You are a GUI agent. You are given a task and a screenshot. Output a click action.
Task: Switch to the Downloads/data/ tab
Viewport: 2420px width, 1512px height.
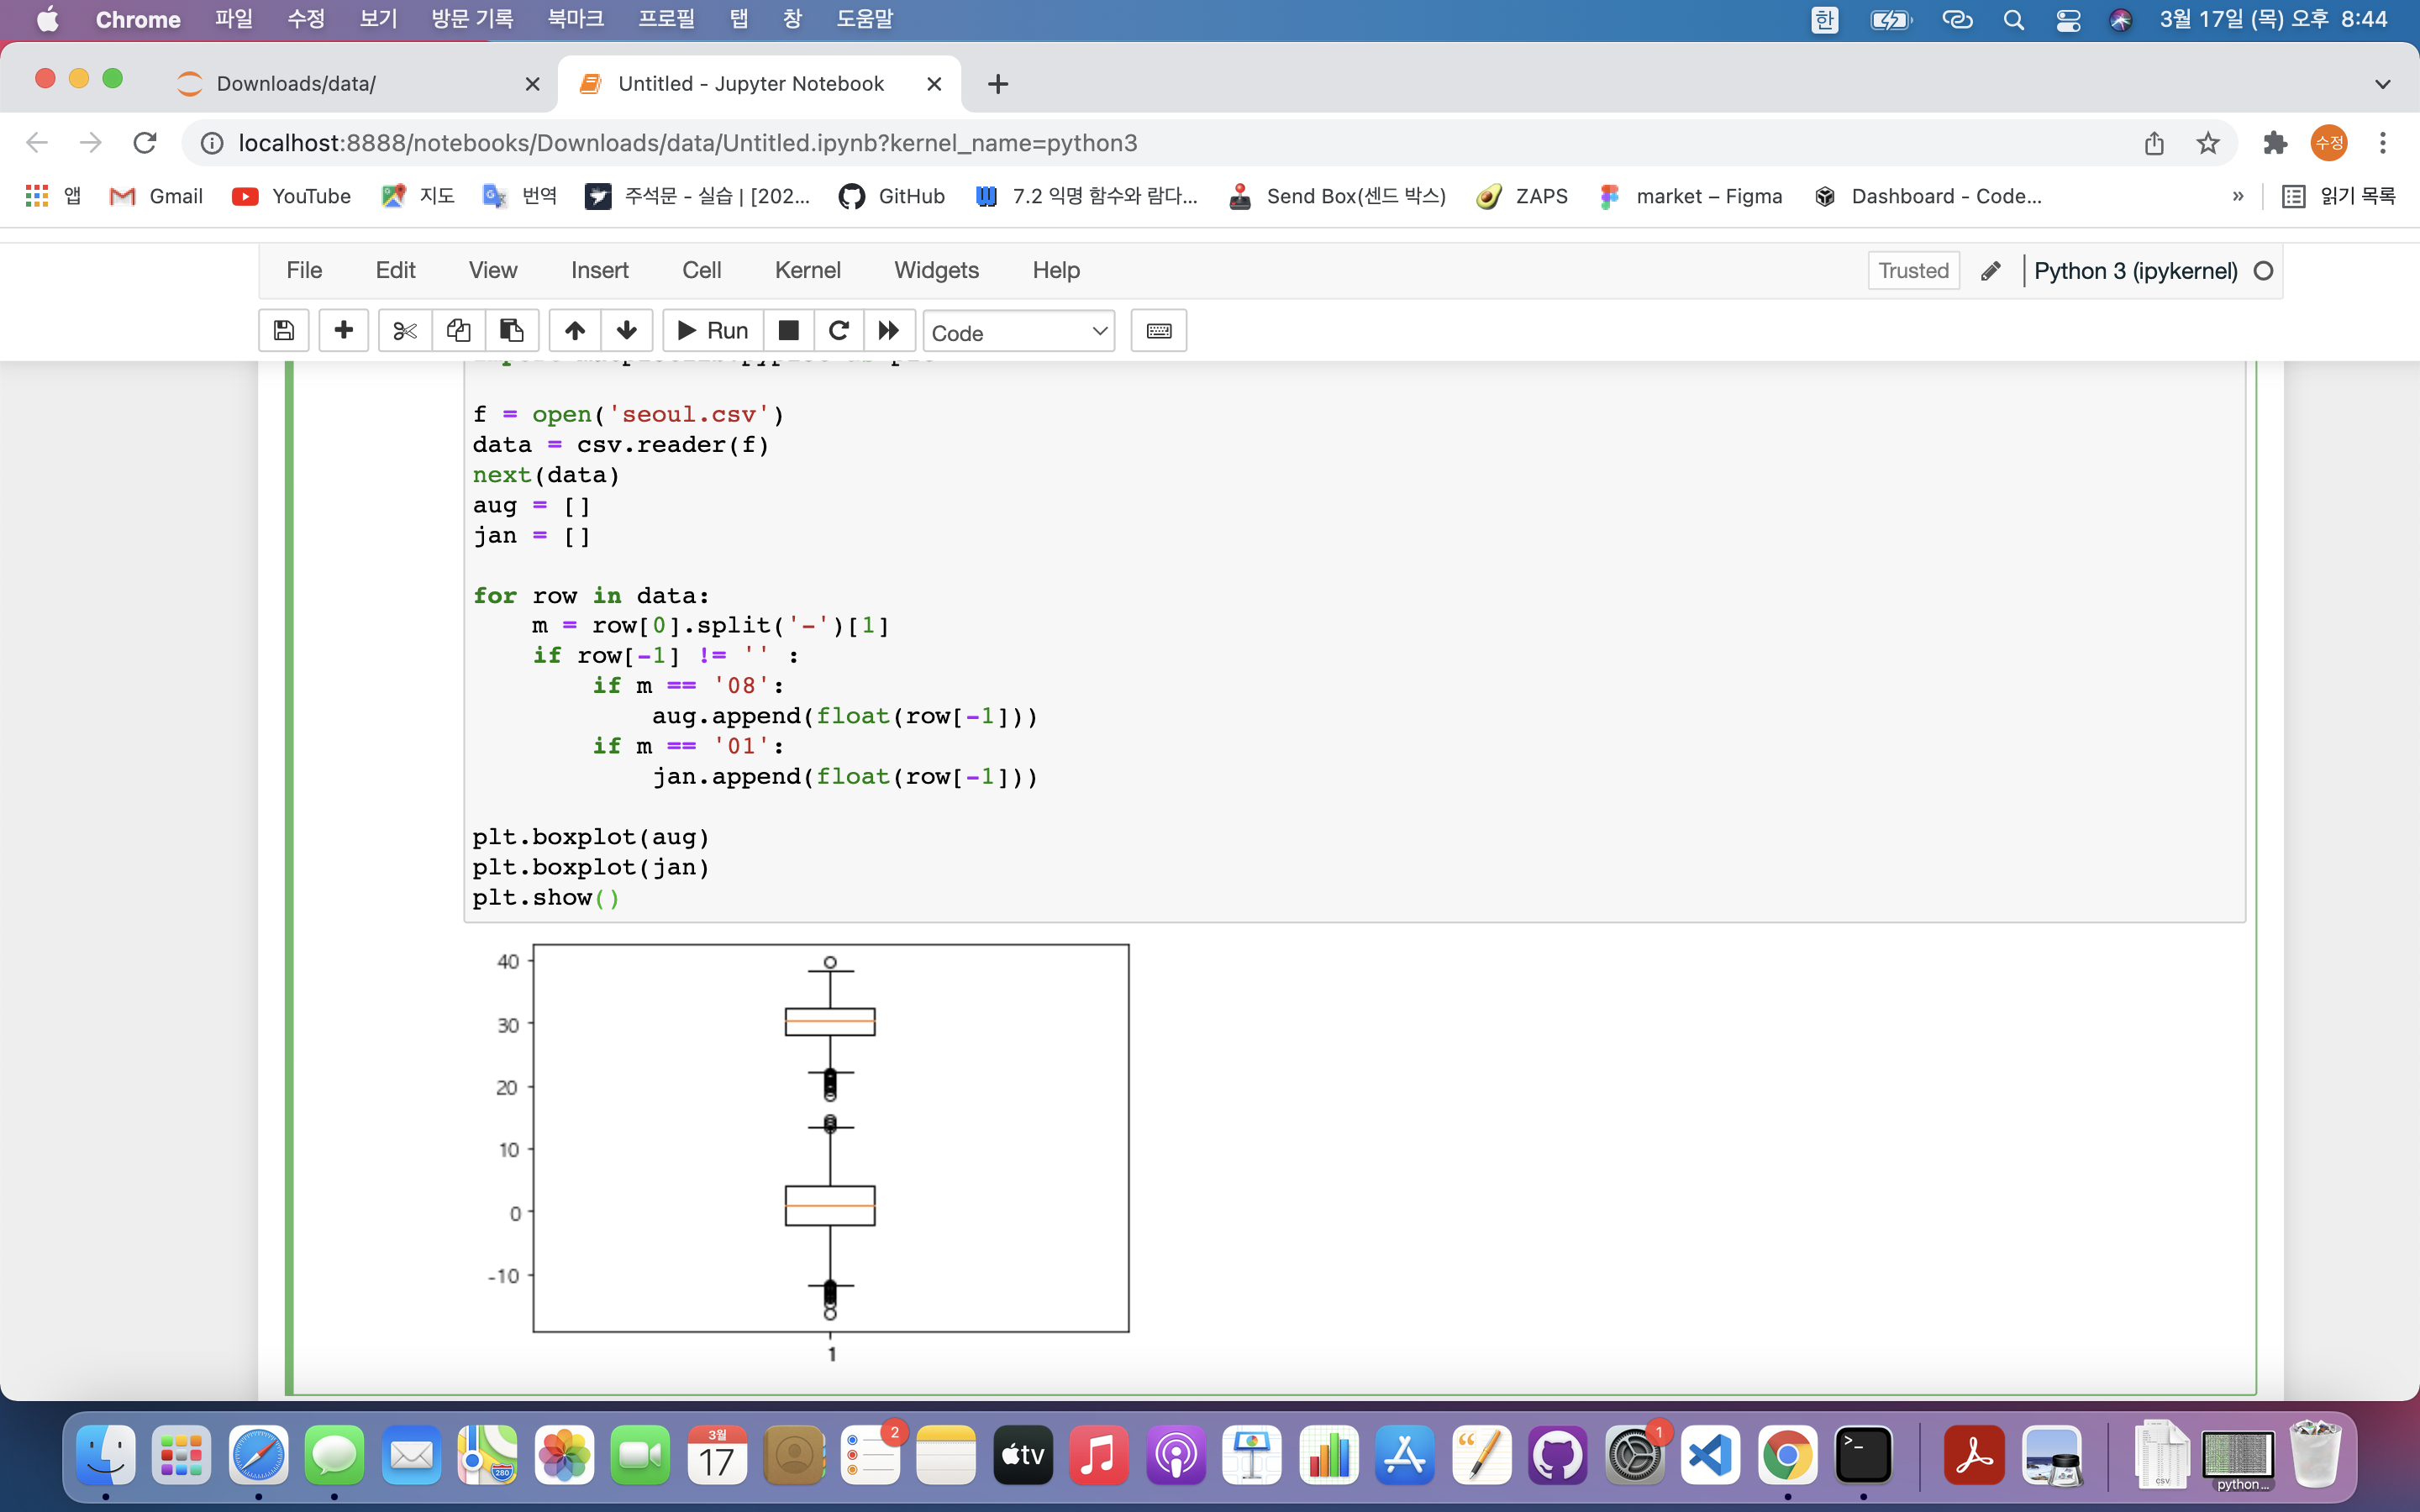[296, 84]
